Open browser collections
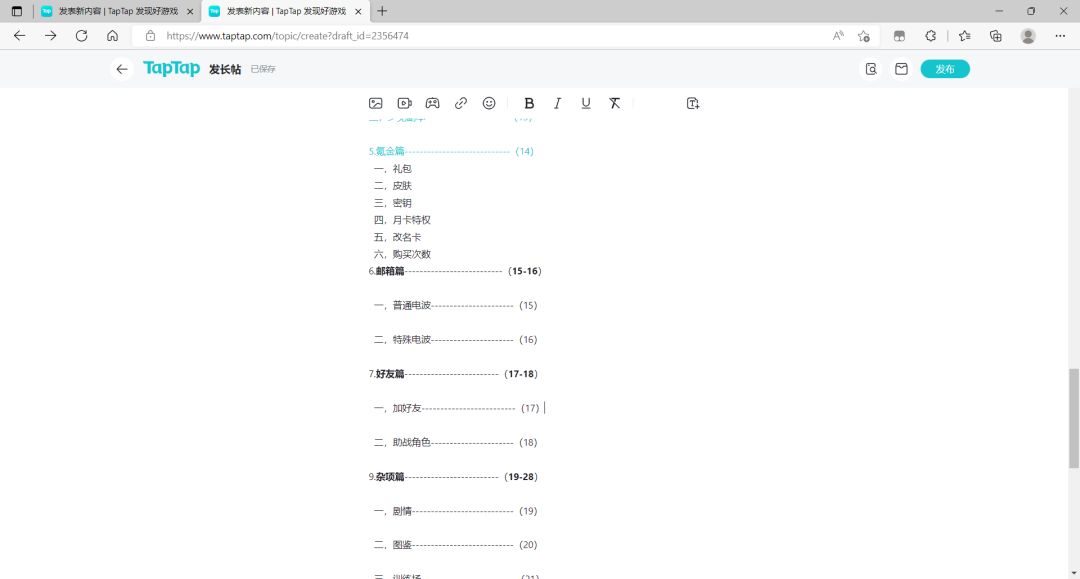The height and width of the screenshot is (579, 1080). click(x=995, y=36)
